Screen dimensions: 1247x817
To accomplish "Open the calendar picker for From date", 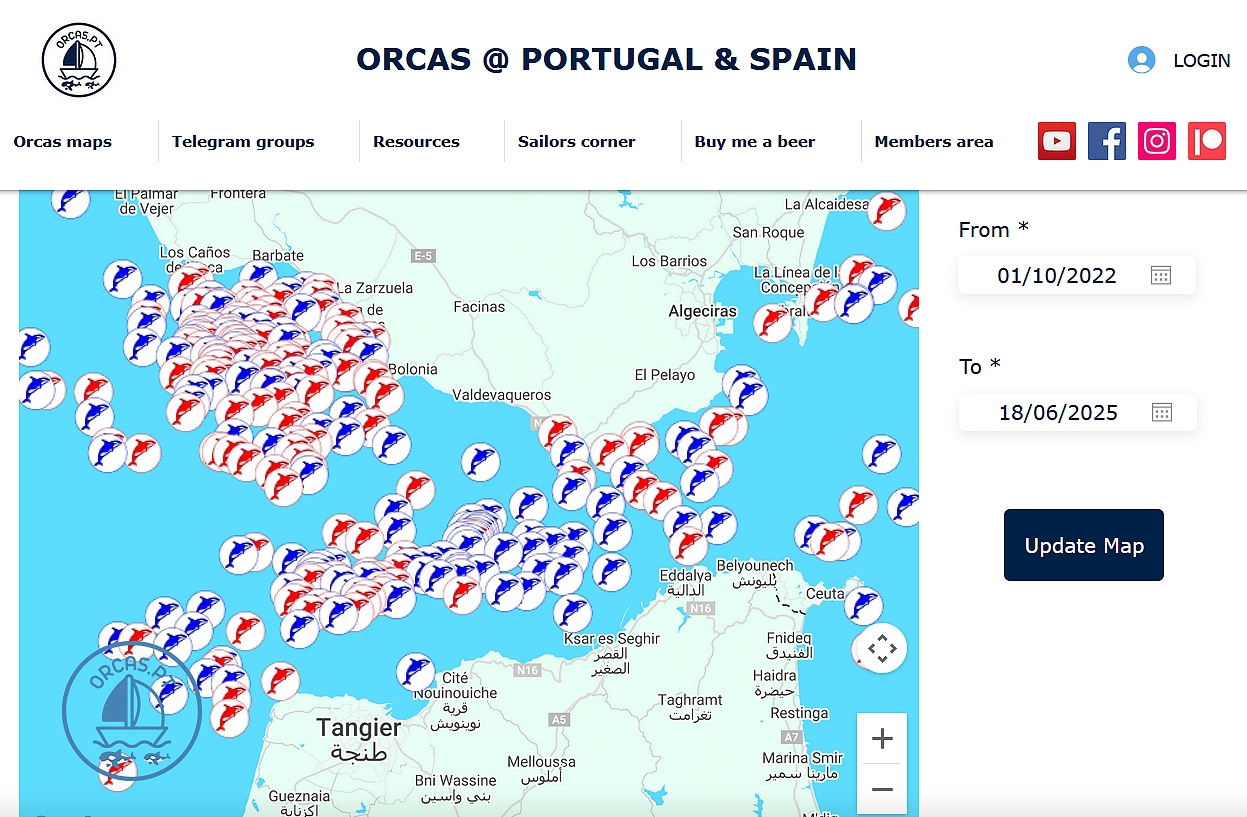I will tap(1160, 275).
